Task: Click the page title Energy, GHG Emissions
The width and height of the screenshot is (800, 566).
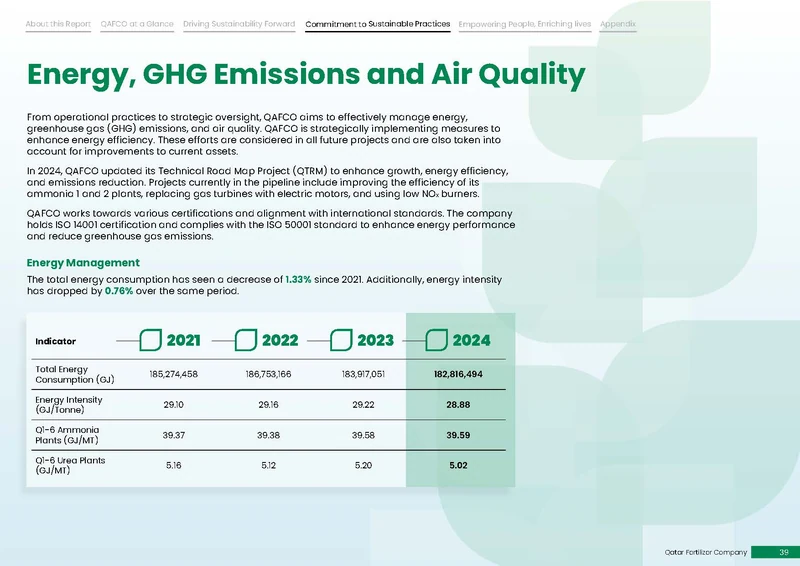Action: 306,75
